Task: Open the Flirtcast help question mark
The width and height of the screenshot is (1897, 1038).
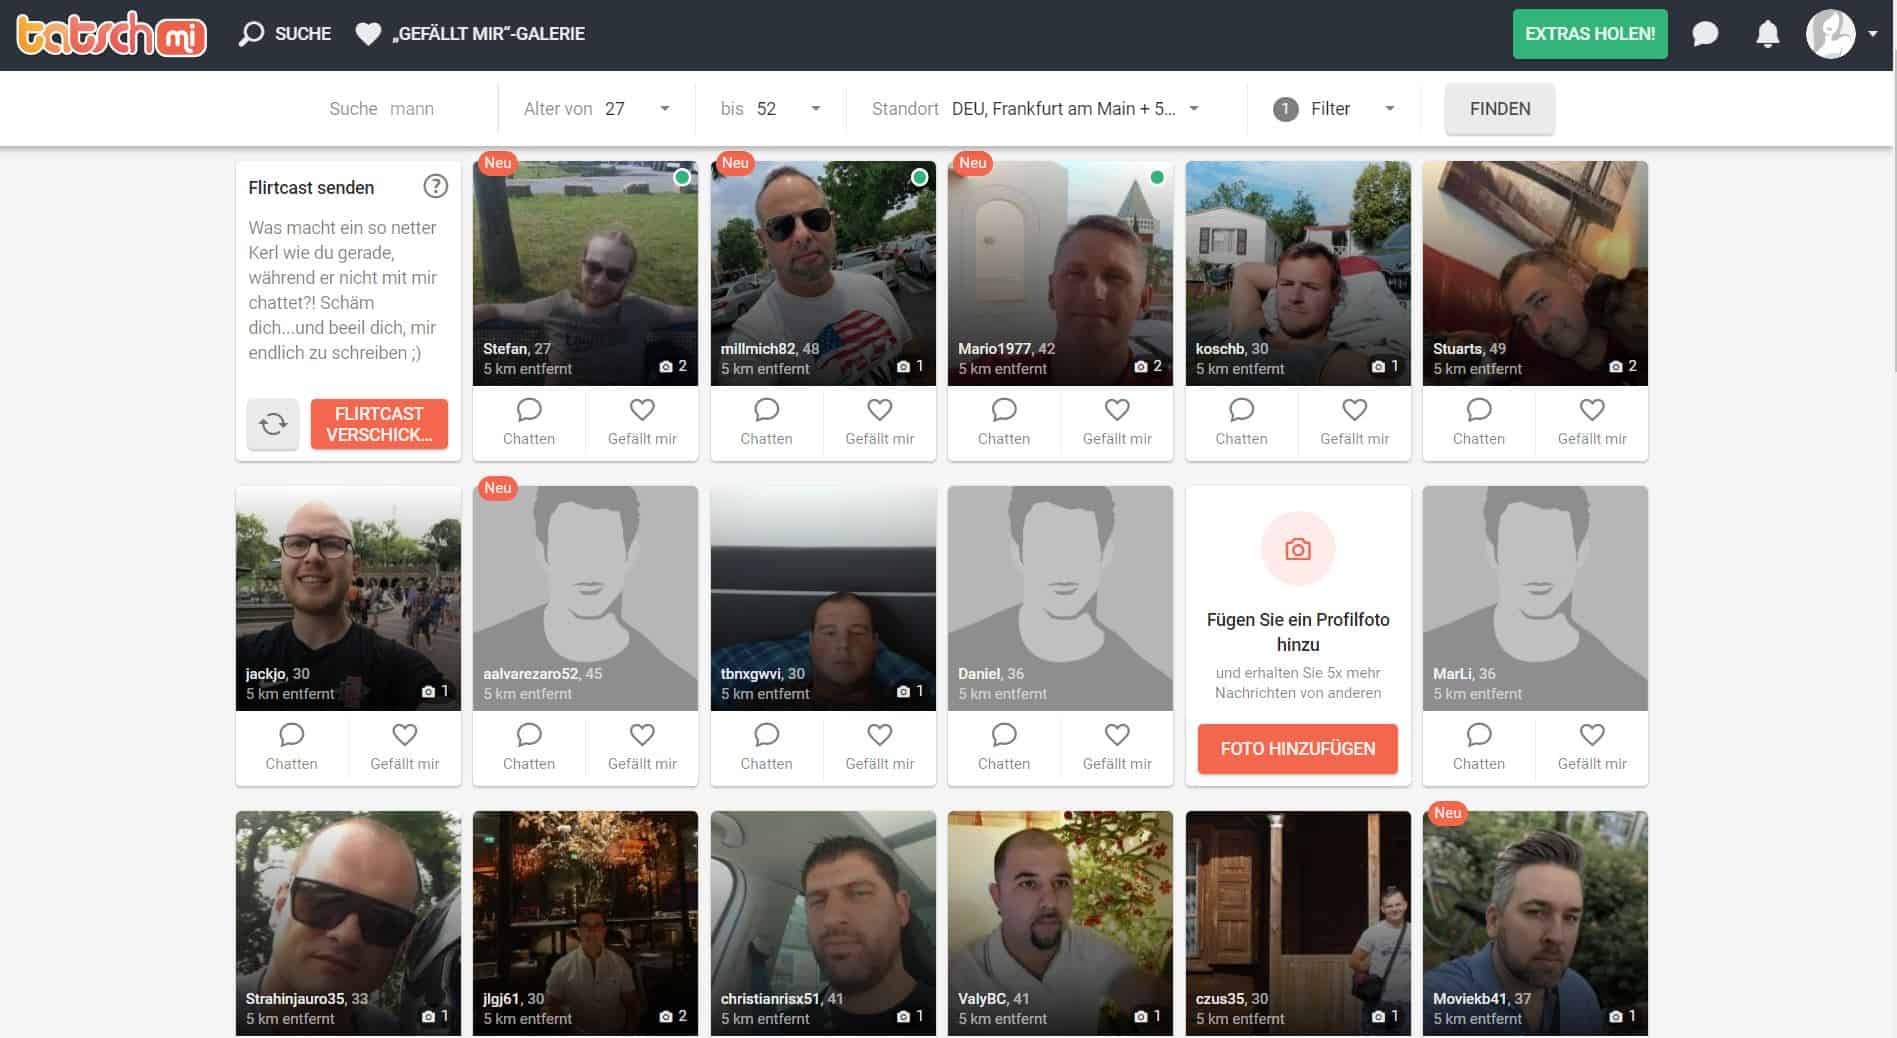Action: 435,186
